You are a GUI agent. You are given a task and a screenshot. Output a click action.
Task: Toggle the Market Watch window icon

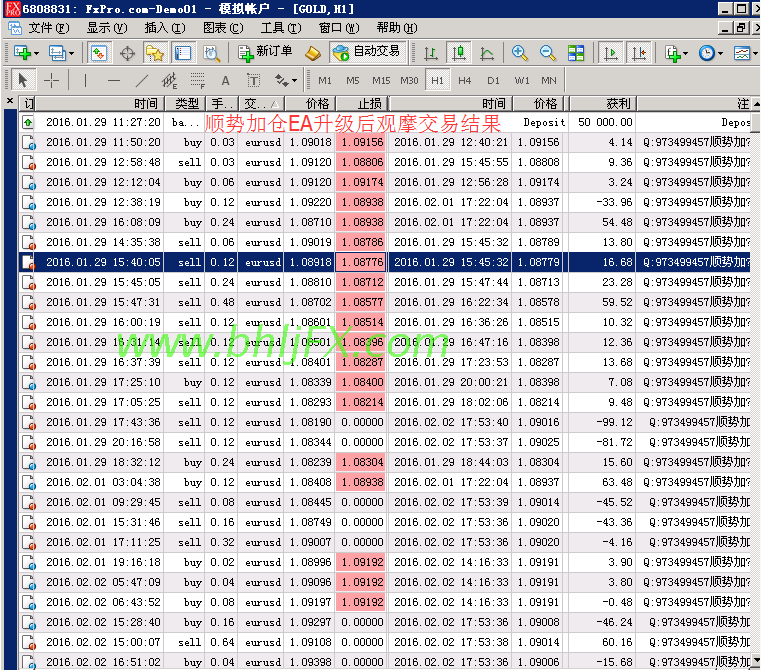coord(99,53)
